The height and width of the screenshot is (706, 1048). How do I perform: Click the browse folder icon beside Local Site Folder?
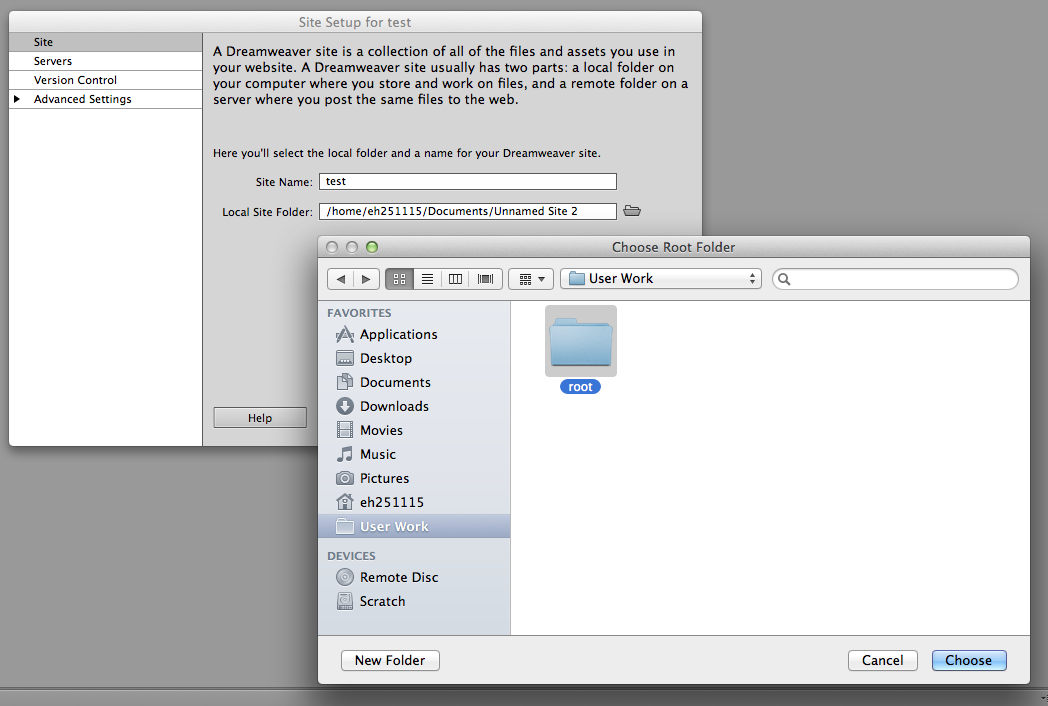point(632,211)
